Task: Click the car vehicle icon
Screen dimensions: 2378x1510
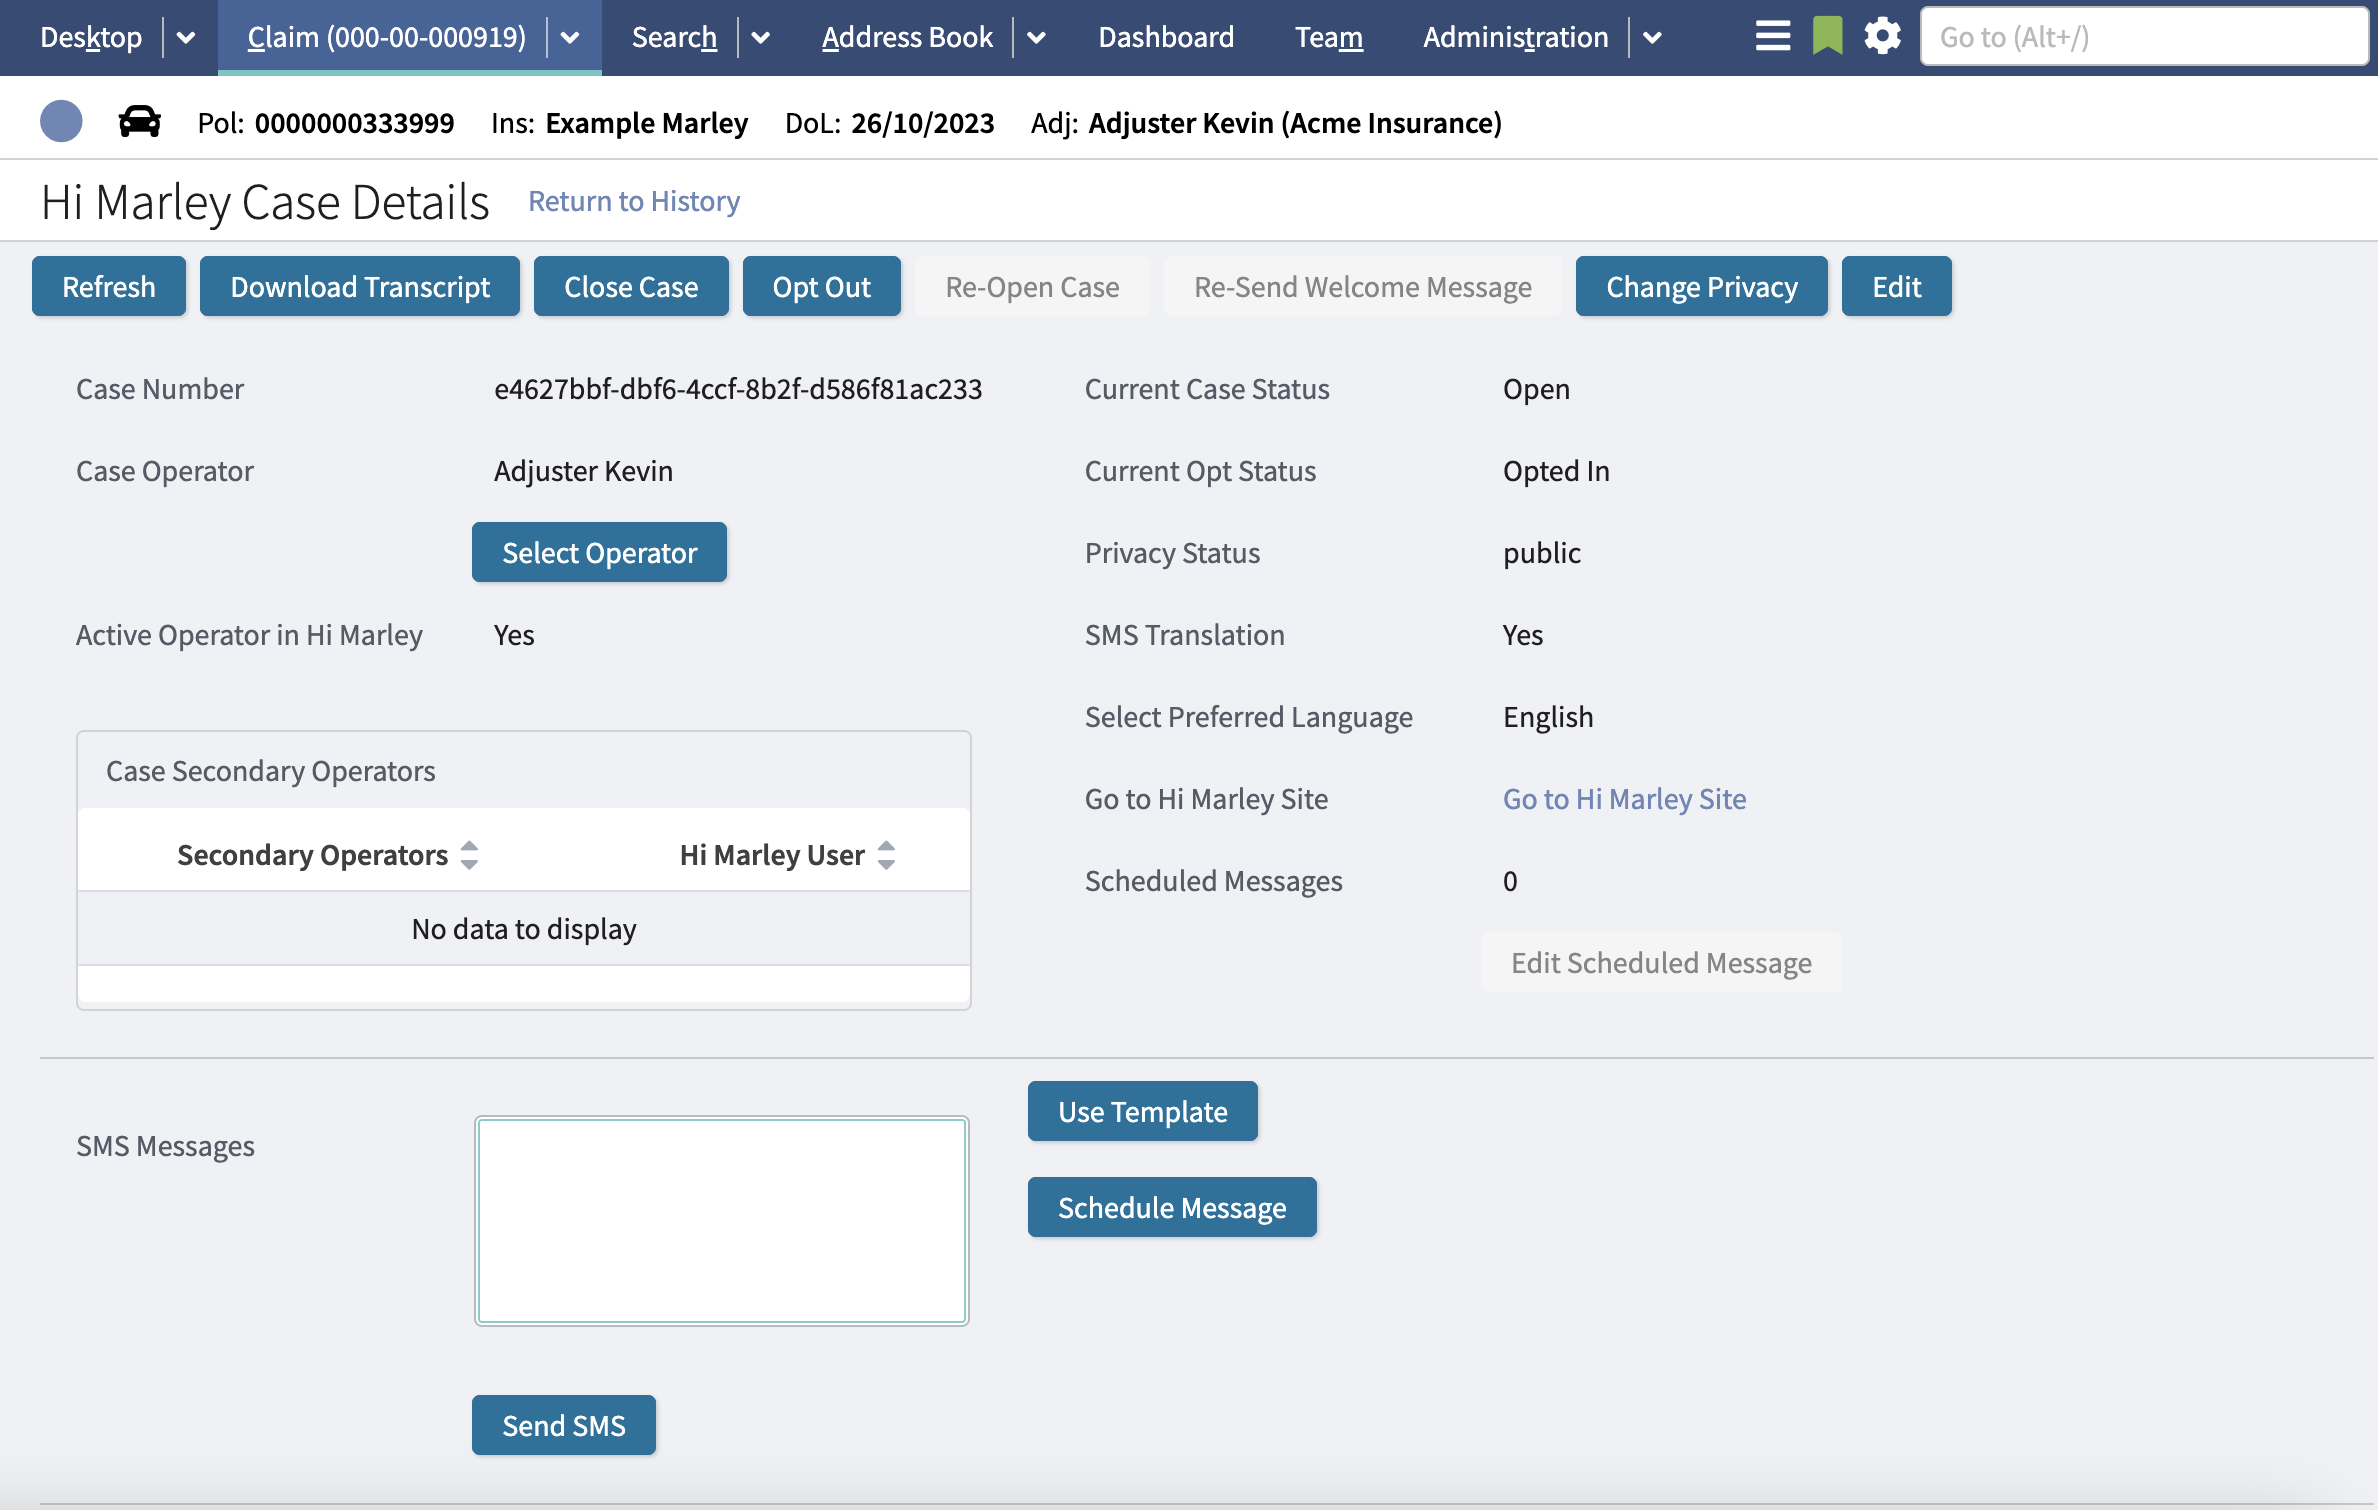Action: click(x=139, y=122)
